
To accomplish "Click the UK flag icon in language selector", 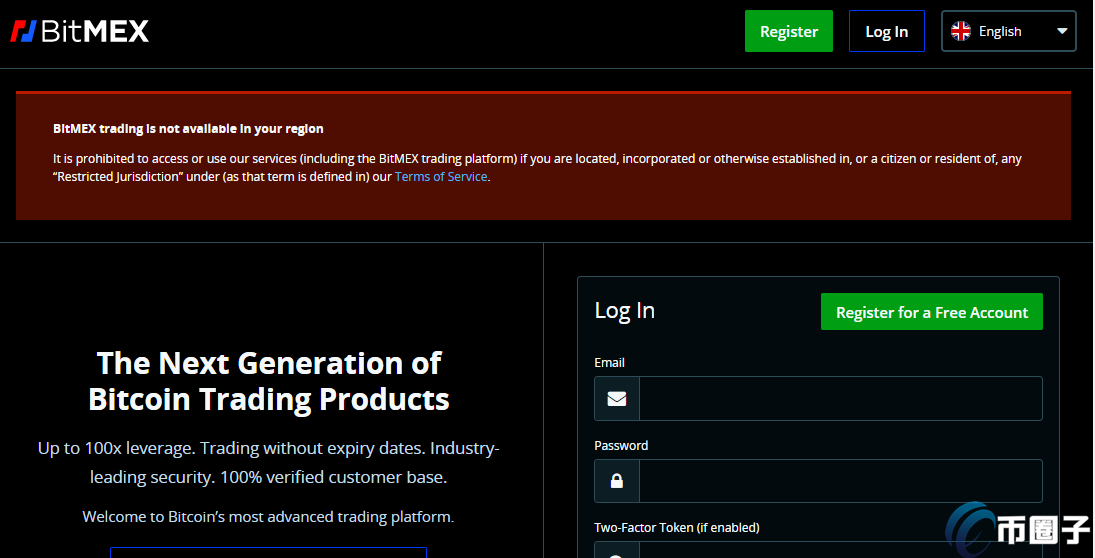I will (961, 31).
